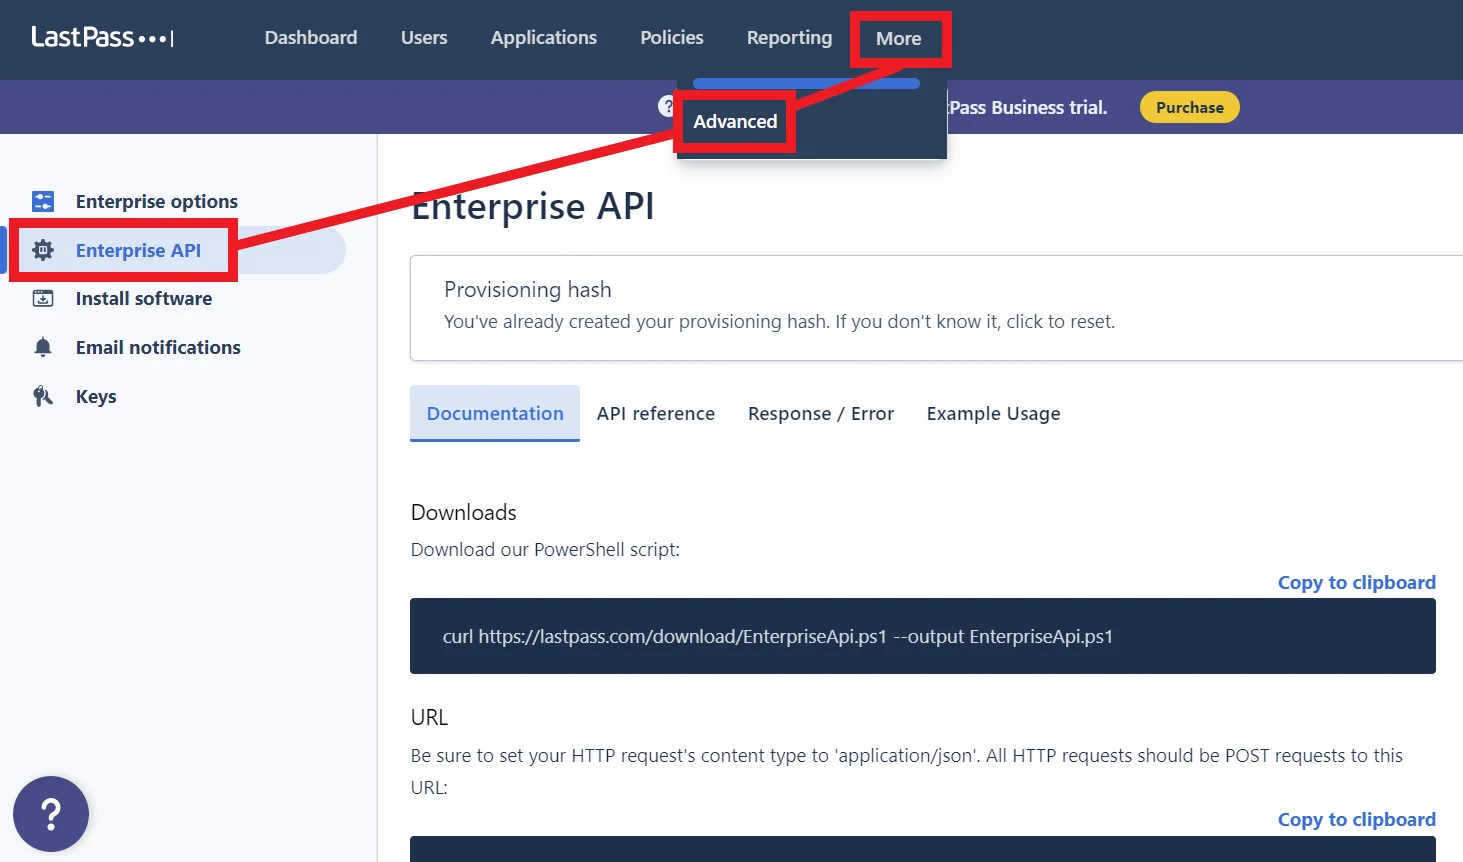Image resolution: width=1463 pixels, height=862 pixels.
Task: Copy the URL section code to clipboard
Action: pos(1357,819)
